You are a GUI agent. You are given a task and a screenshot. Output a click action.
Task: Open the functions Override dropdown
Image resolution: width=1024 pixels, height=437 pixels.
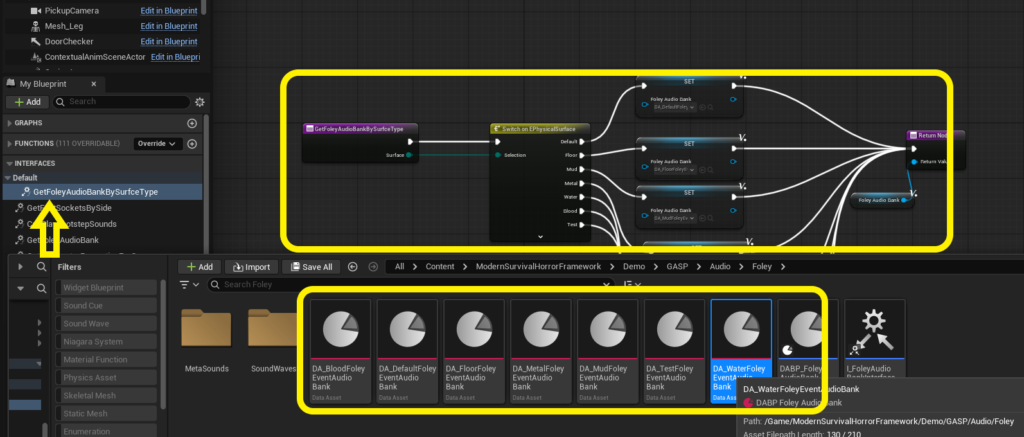(157, 144)
